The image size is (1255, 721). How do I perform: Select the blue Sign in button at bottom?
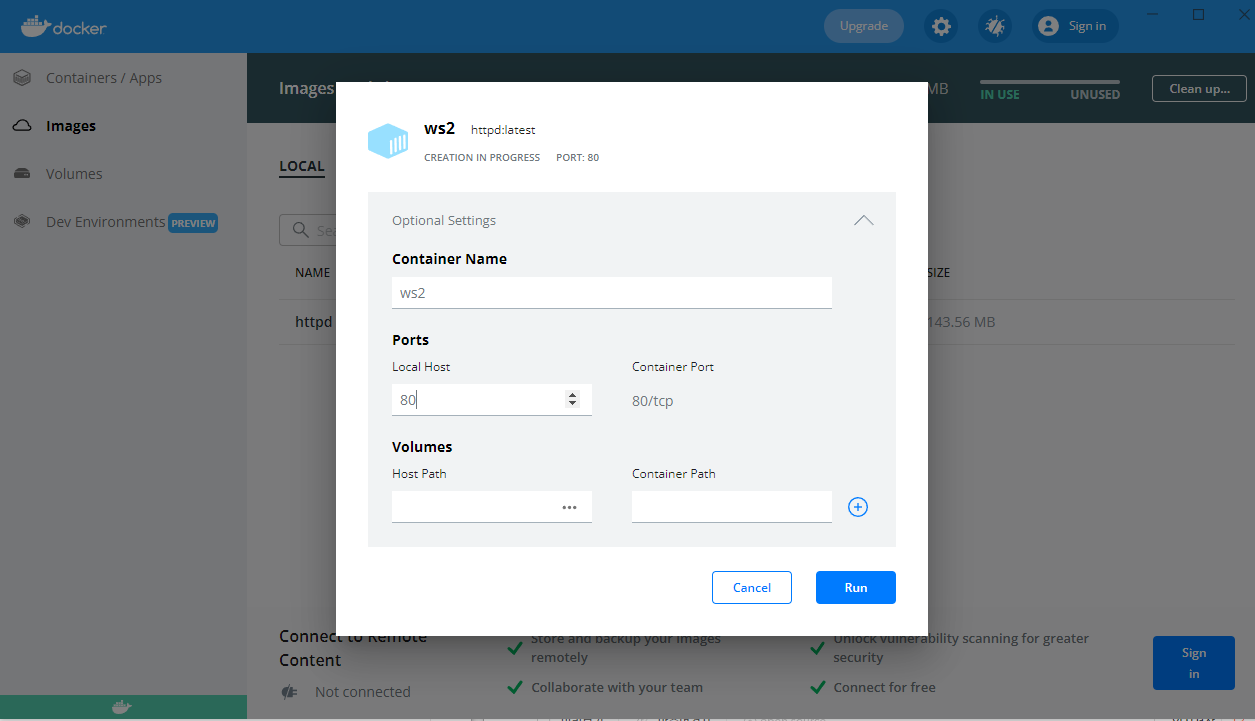click(1194, 663)
